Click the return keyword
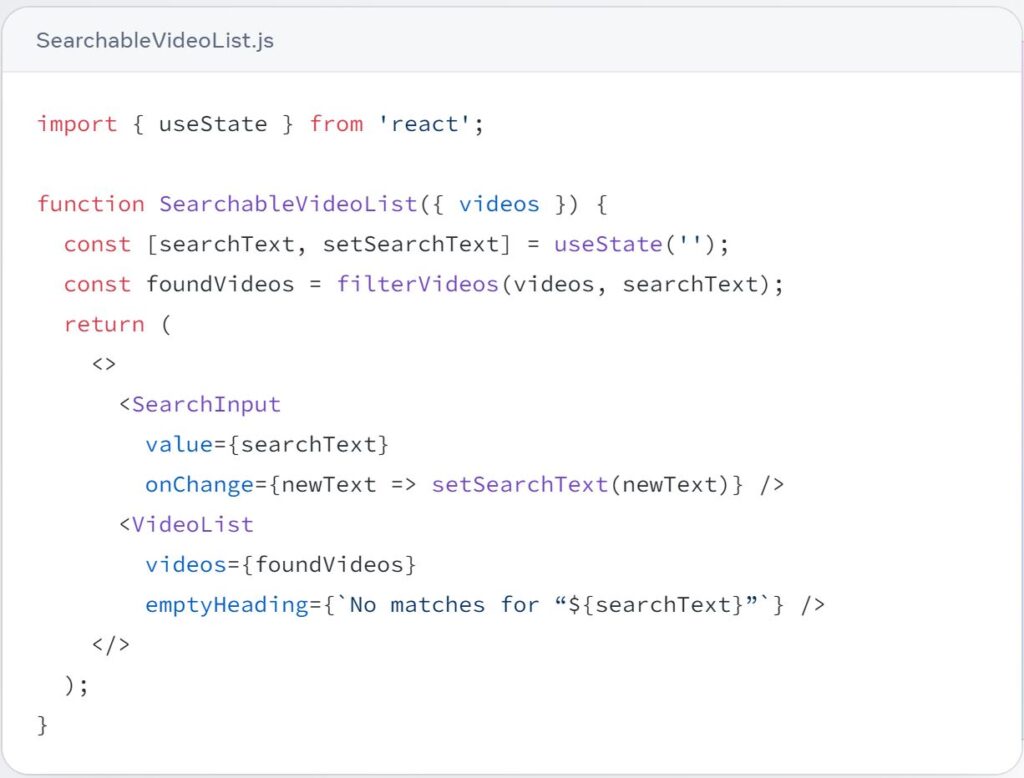Viewport: 1024px width, 778px height. (x=104, y=324)
